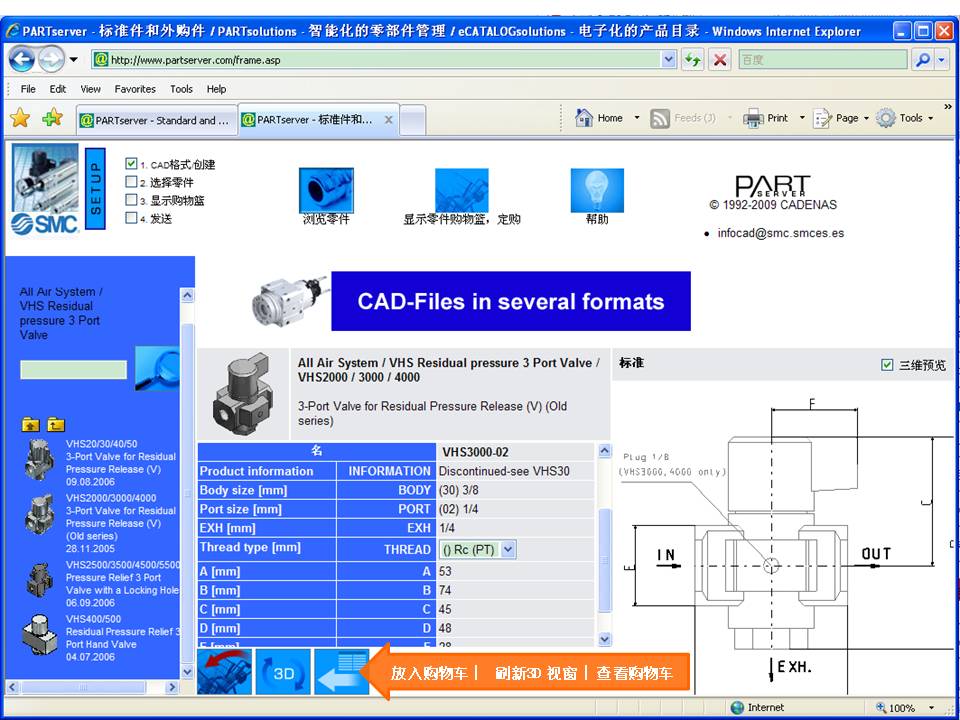The height and width of the screenshot is (720, 960).
Task: Expand the search provider dropdown arrow
Action: tap(942, 60)
